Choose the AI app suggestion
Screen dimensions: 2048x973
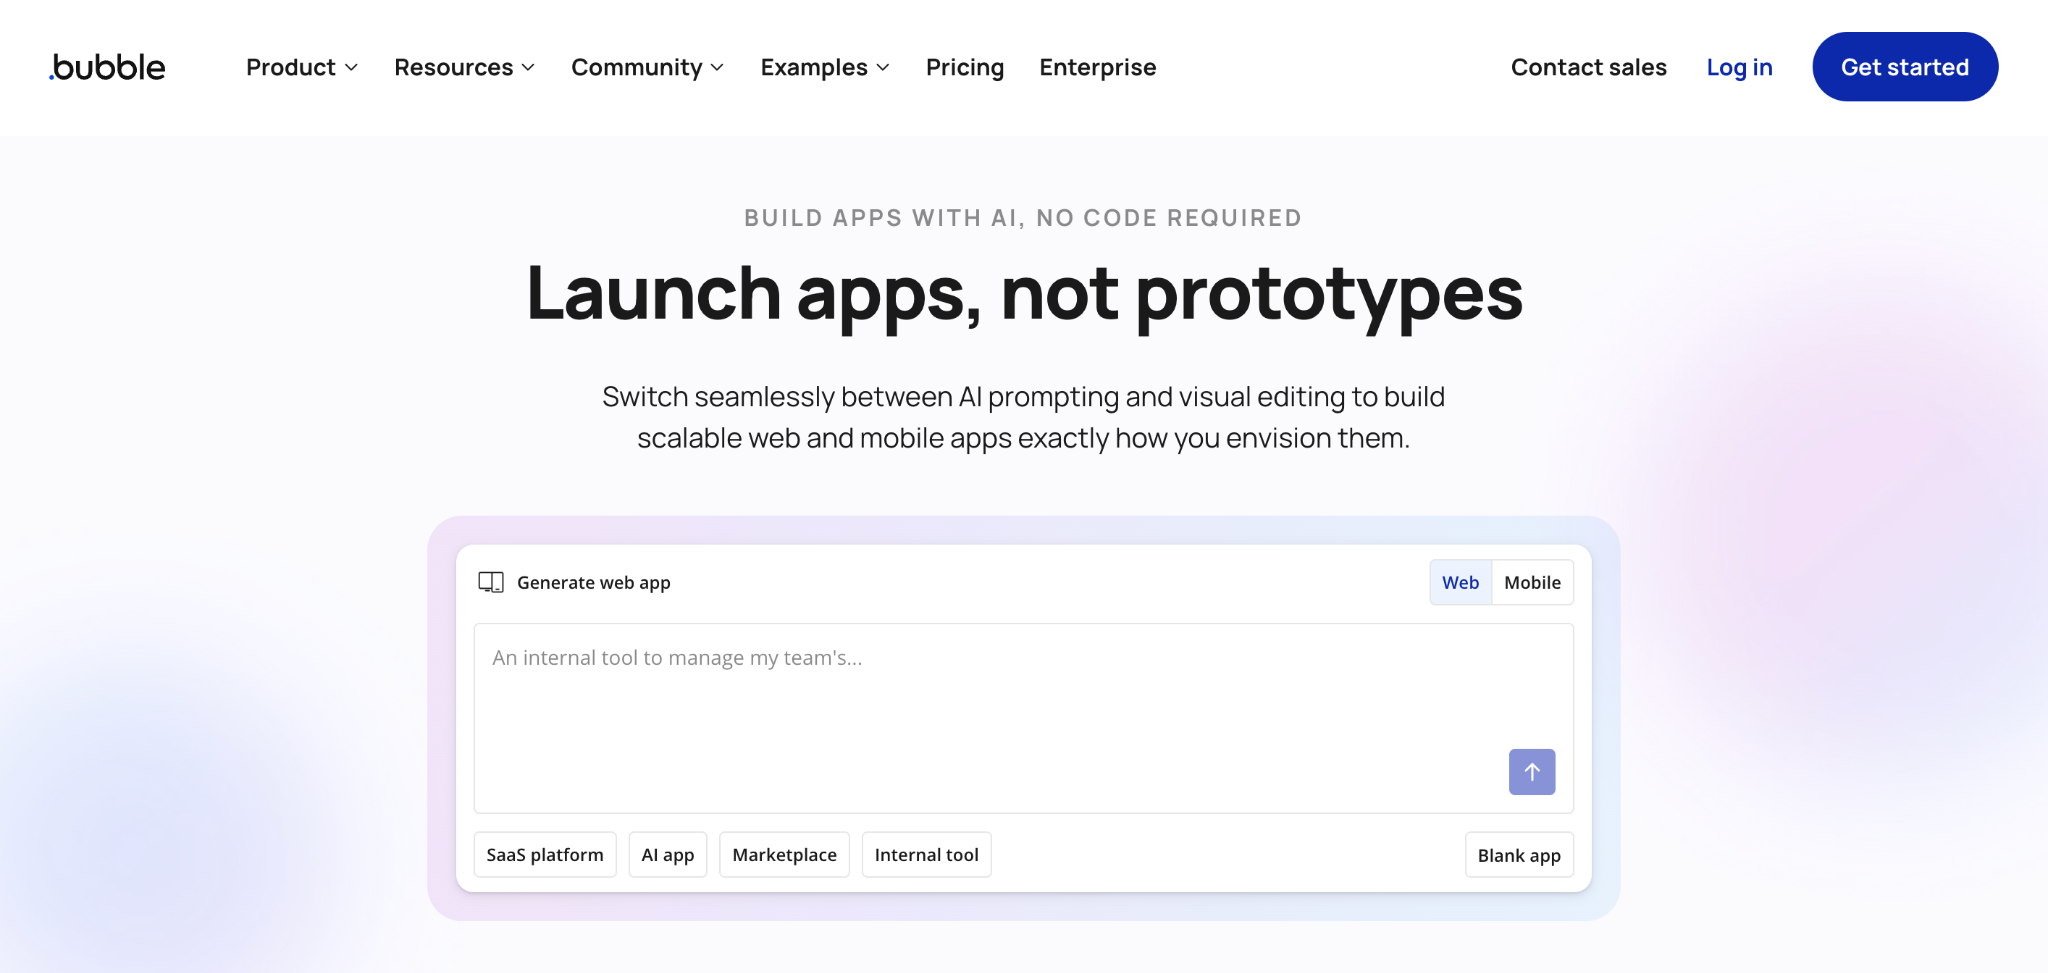(x=668, y=855)
